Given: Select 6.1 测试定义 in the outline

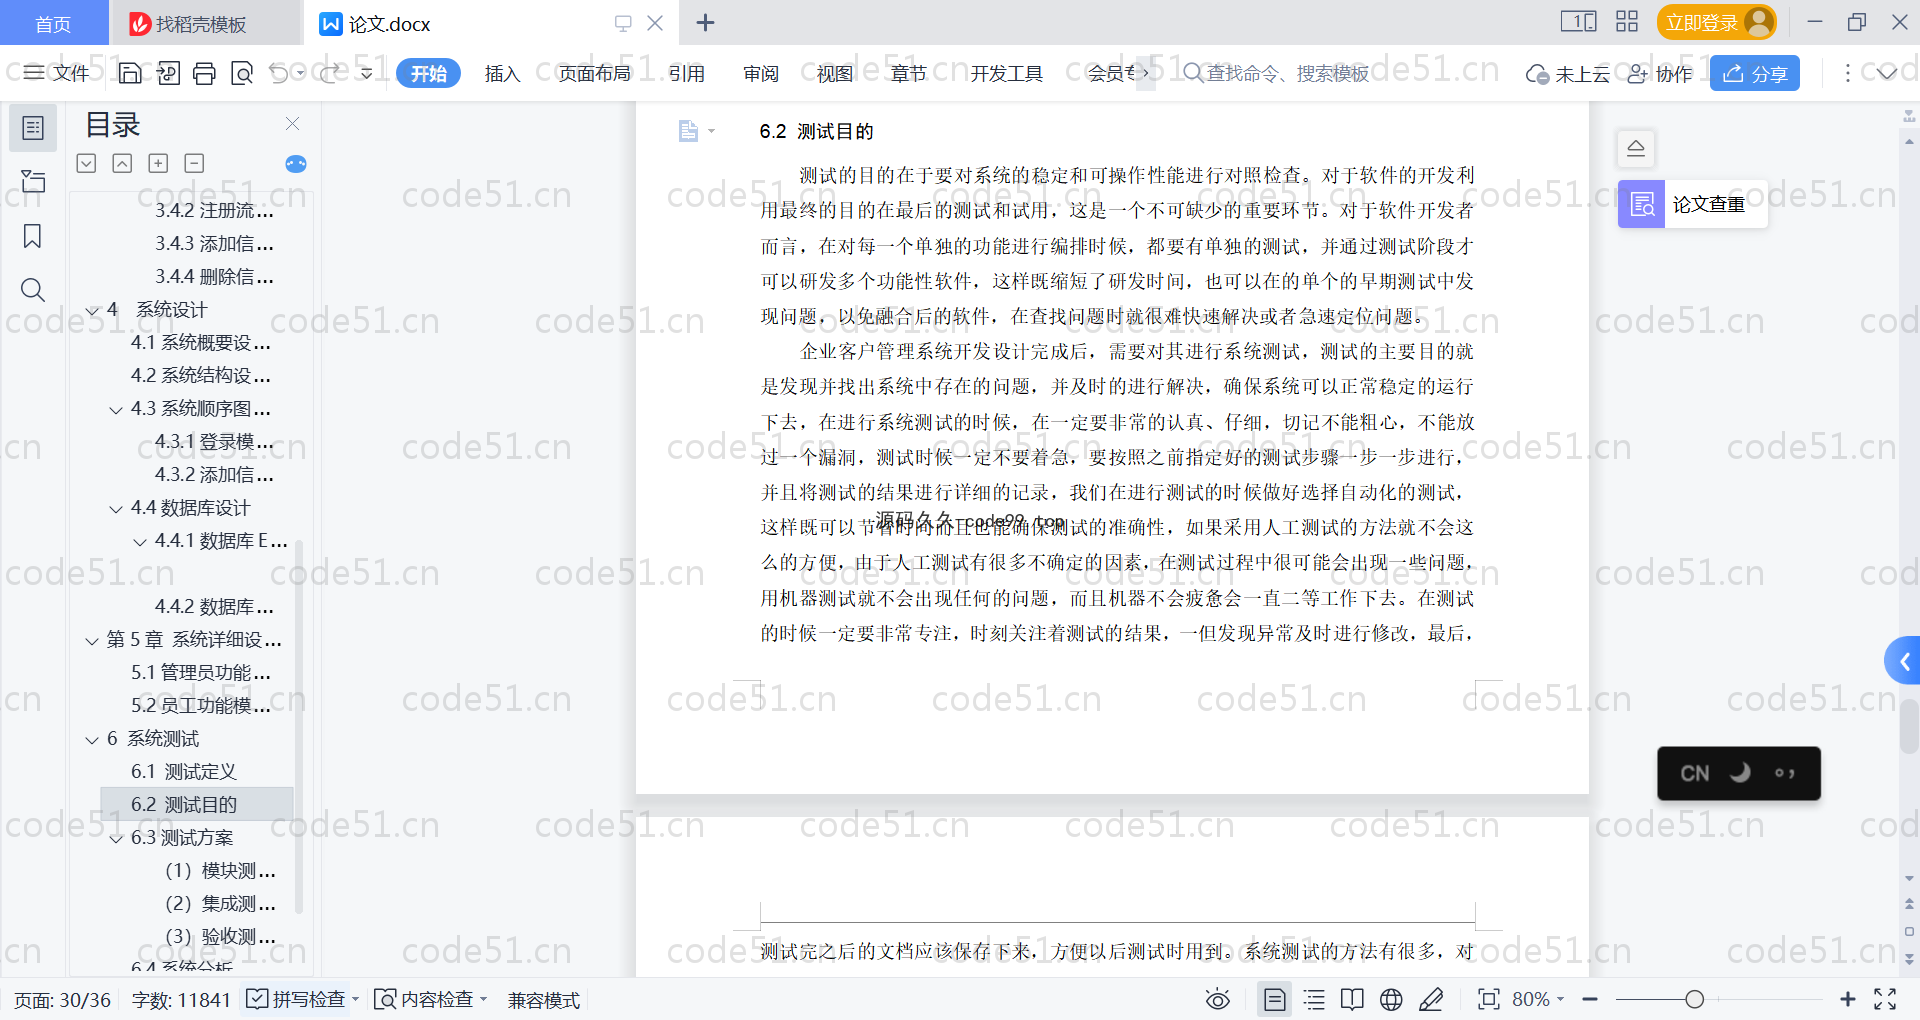Looking at the screenshot, I should tap(184, 772).
